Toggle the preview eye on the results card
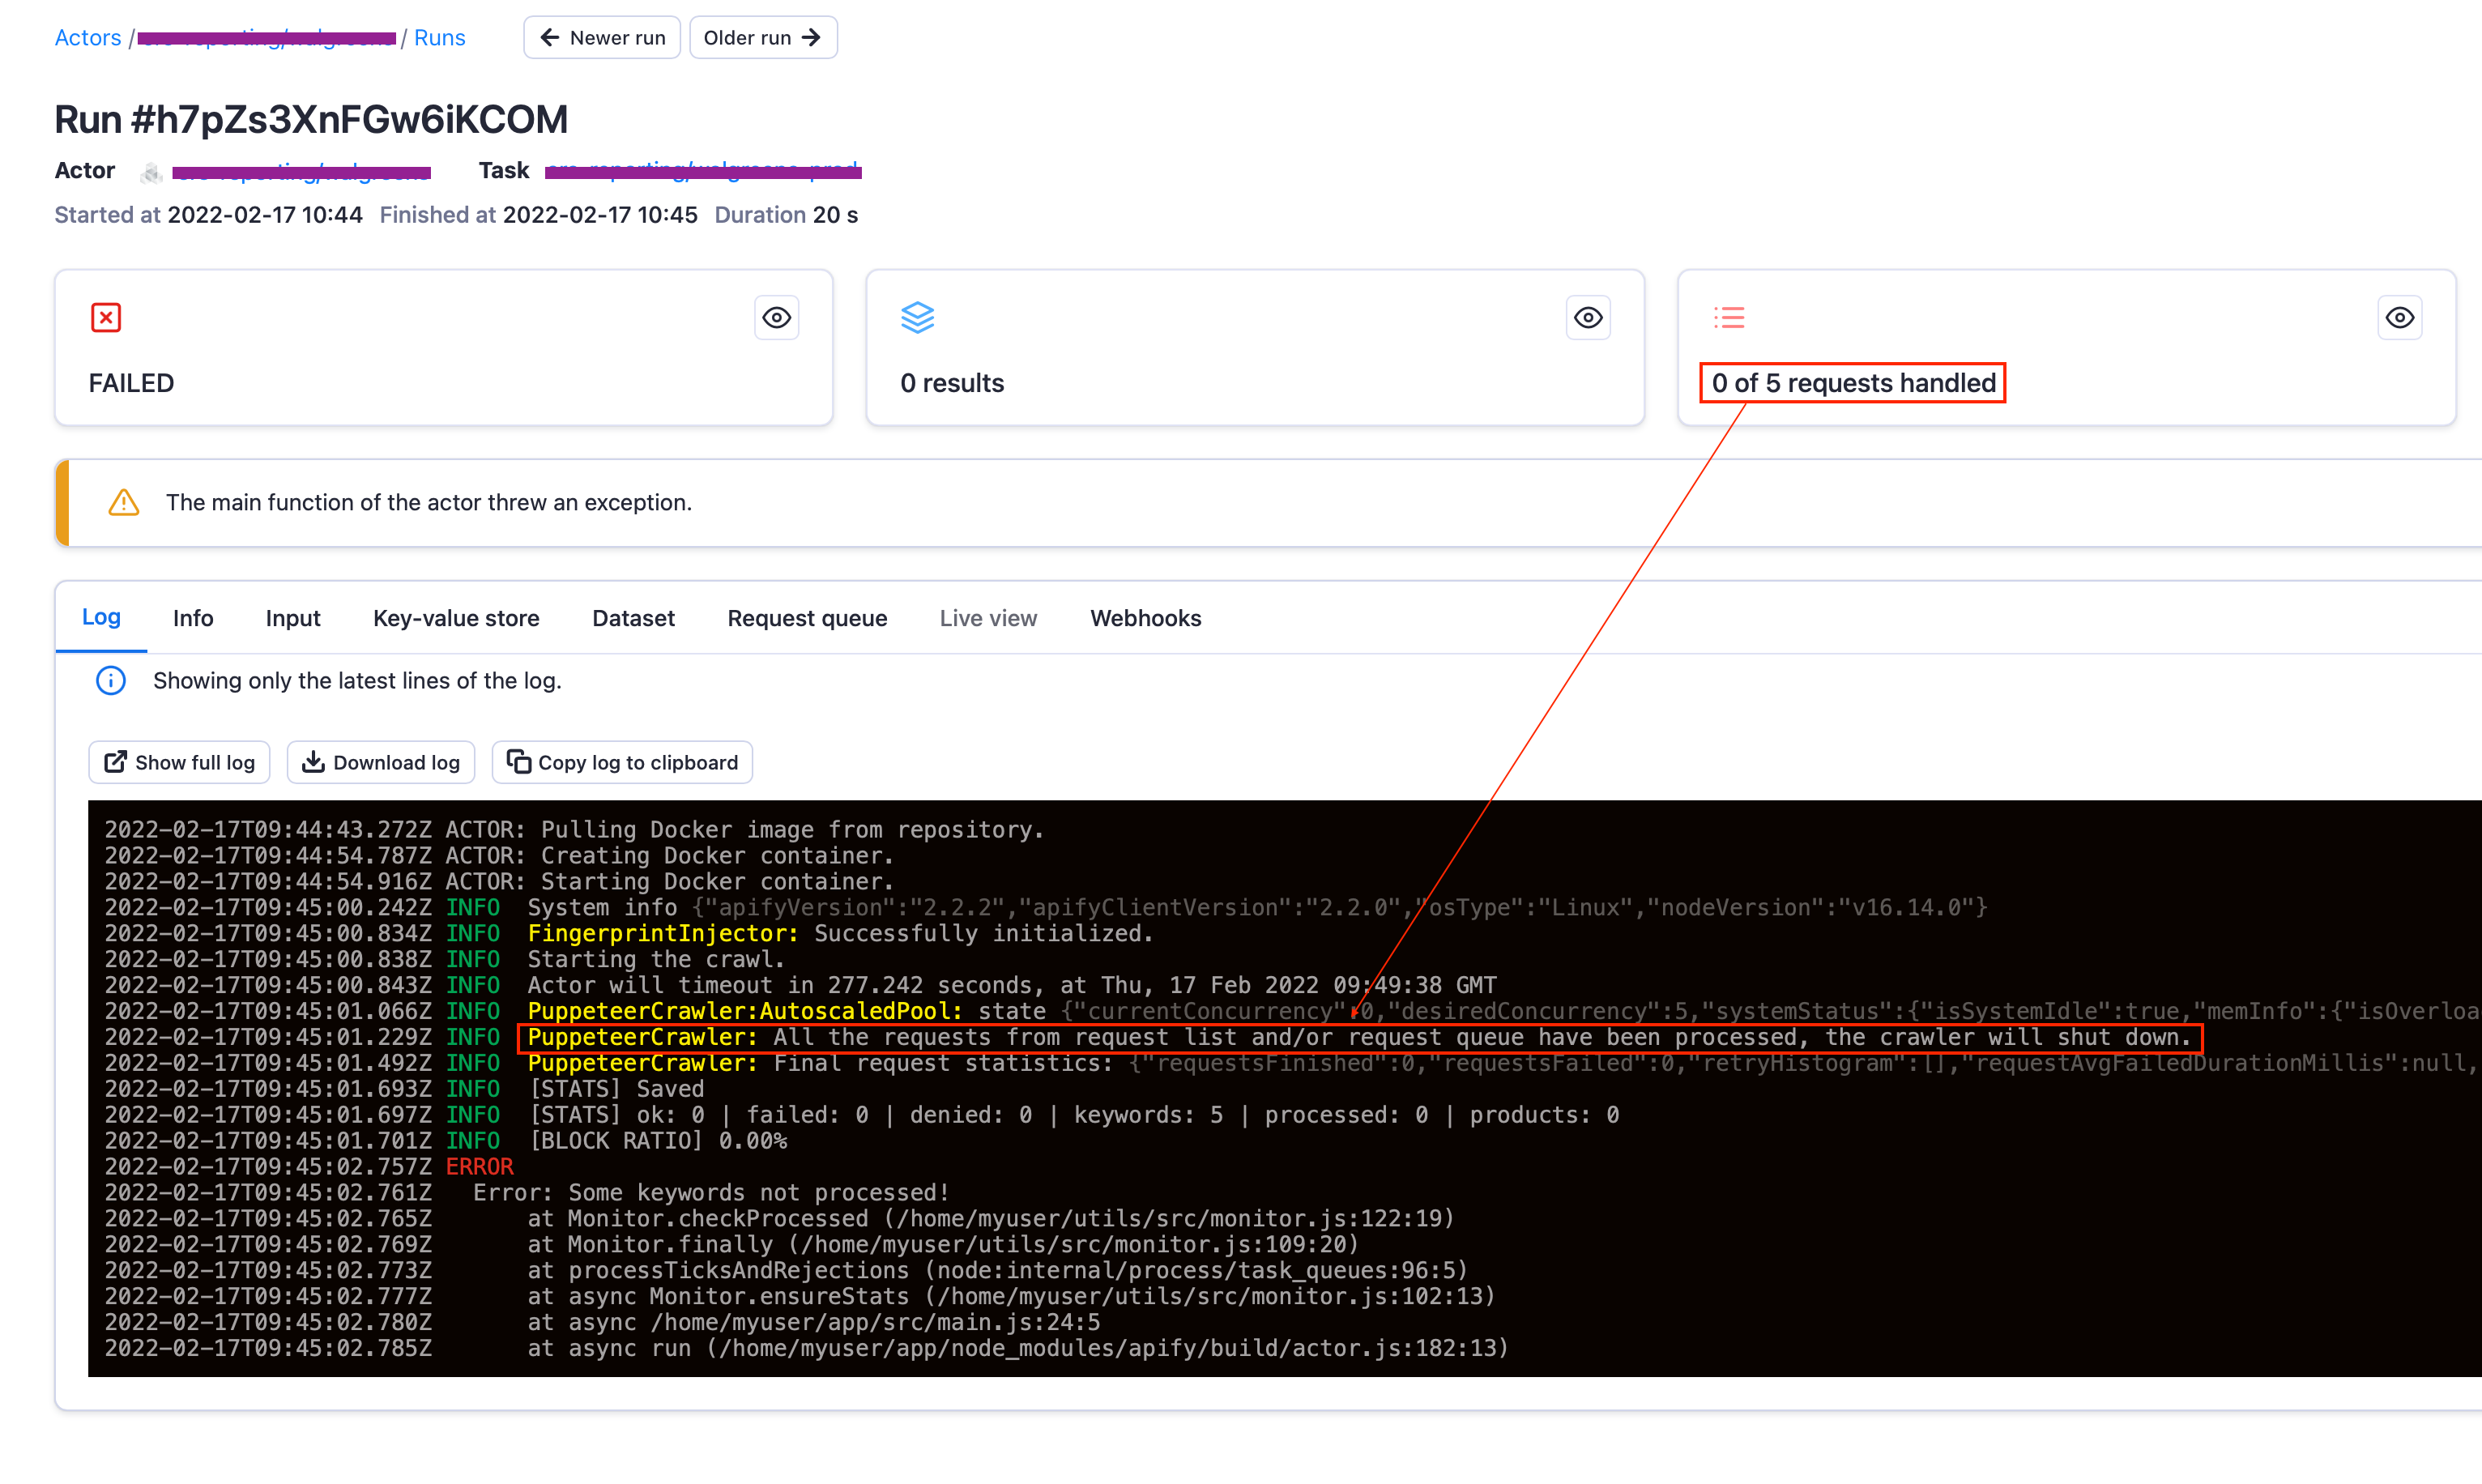Viewport: 2482px width, 1484px height. tap(1588, 317)
